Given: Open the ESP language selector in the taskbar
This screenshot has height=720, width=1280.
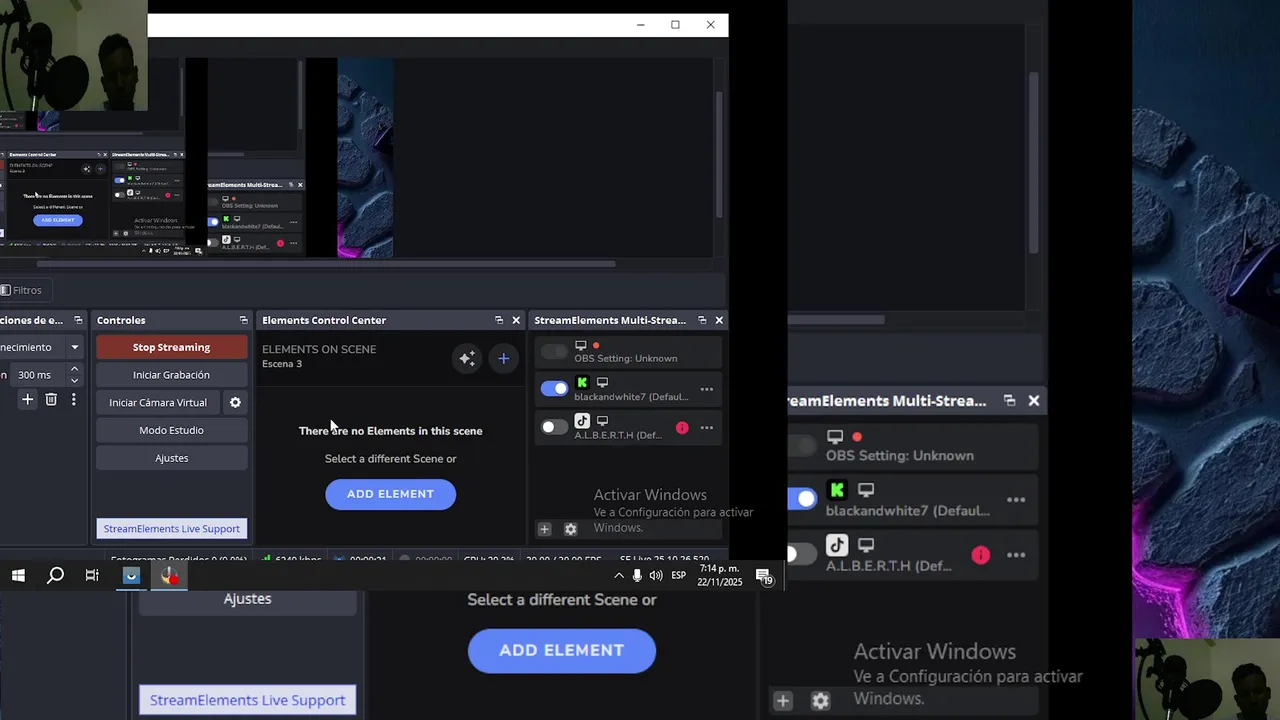Looking at the screenshot, I should 678,575.
